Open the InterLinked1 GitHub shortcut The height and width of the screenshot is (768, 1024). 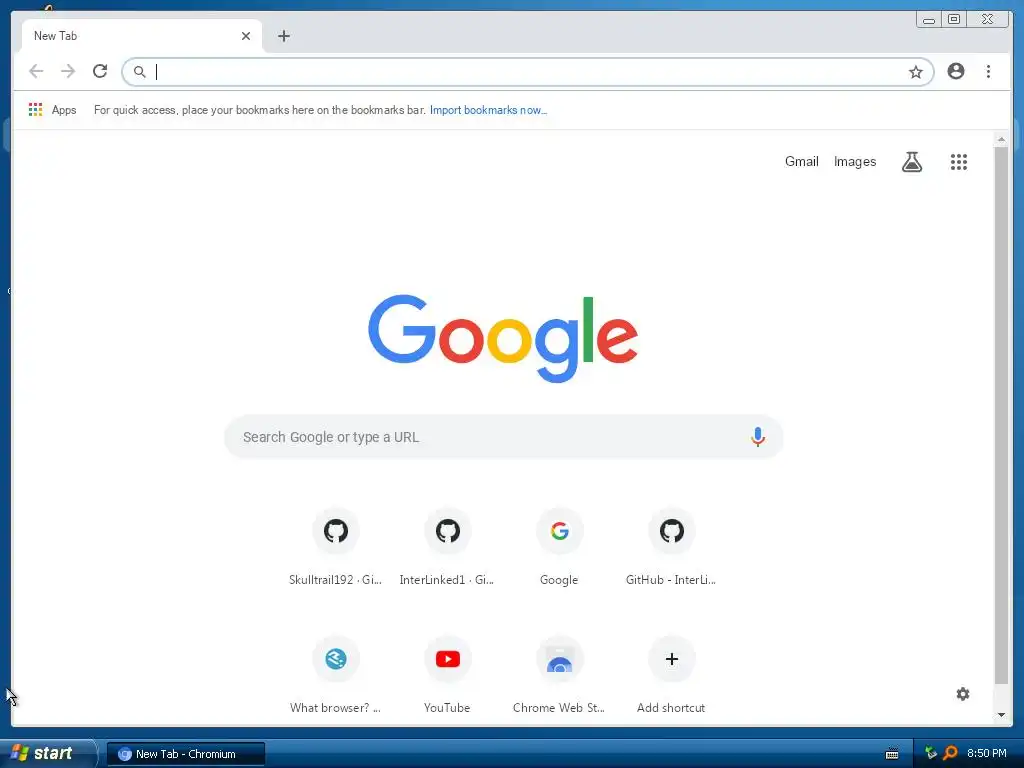447,547
